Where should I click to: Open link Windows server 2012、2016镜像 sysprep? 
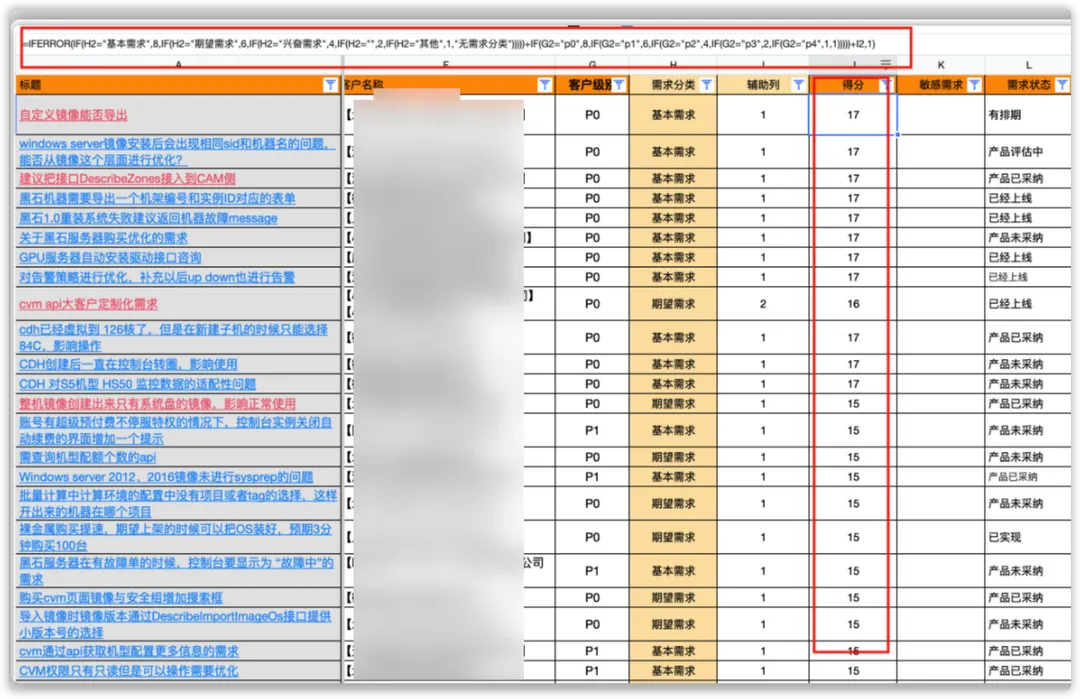pyautogui.click(x=166, y=477)
